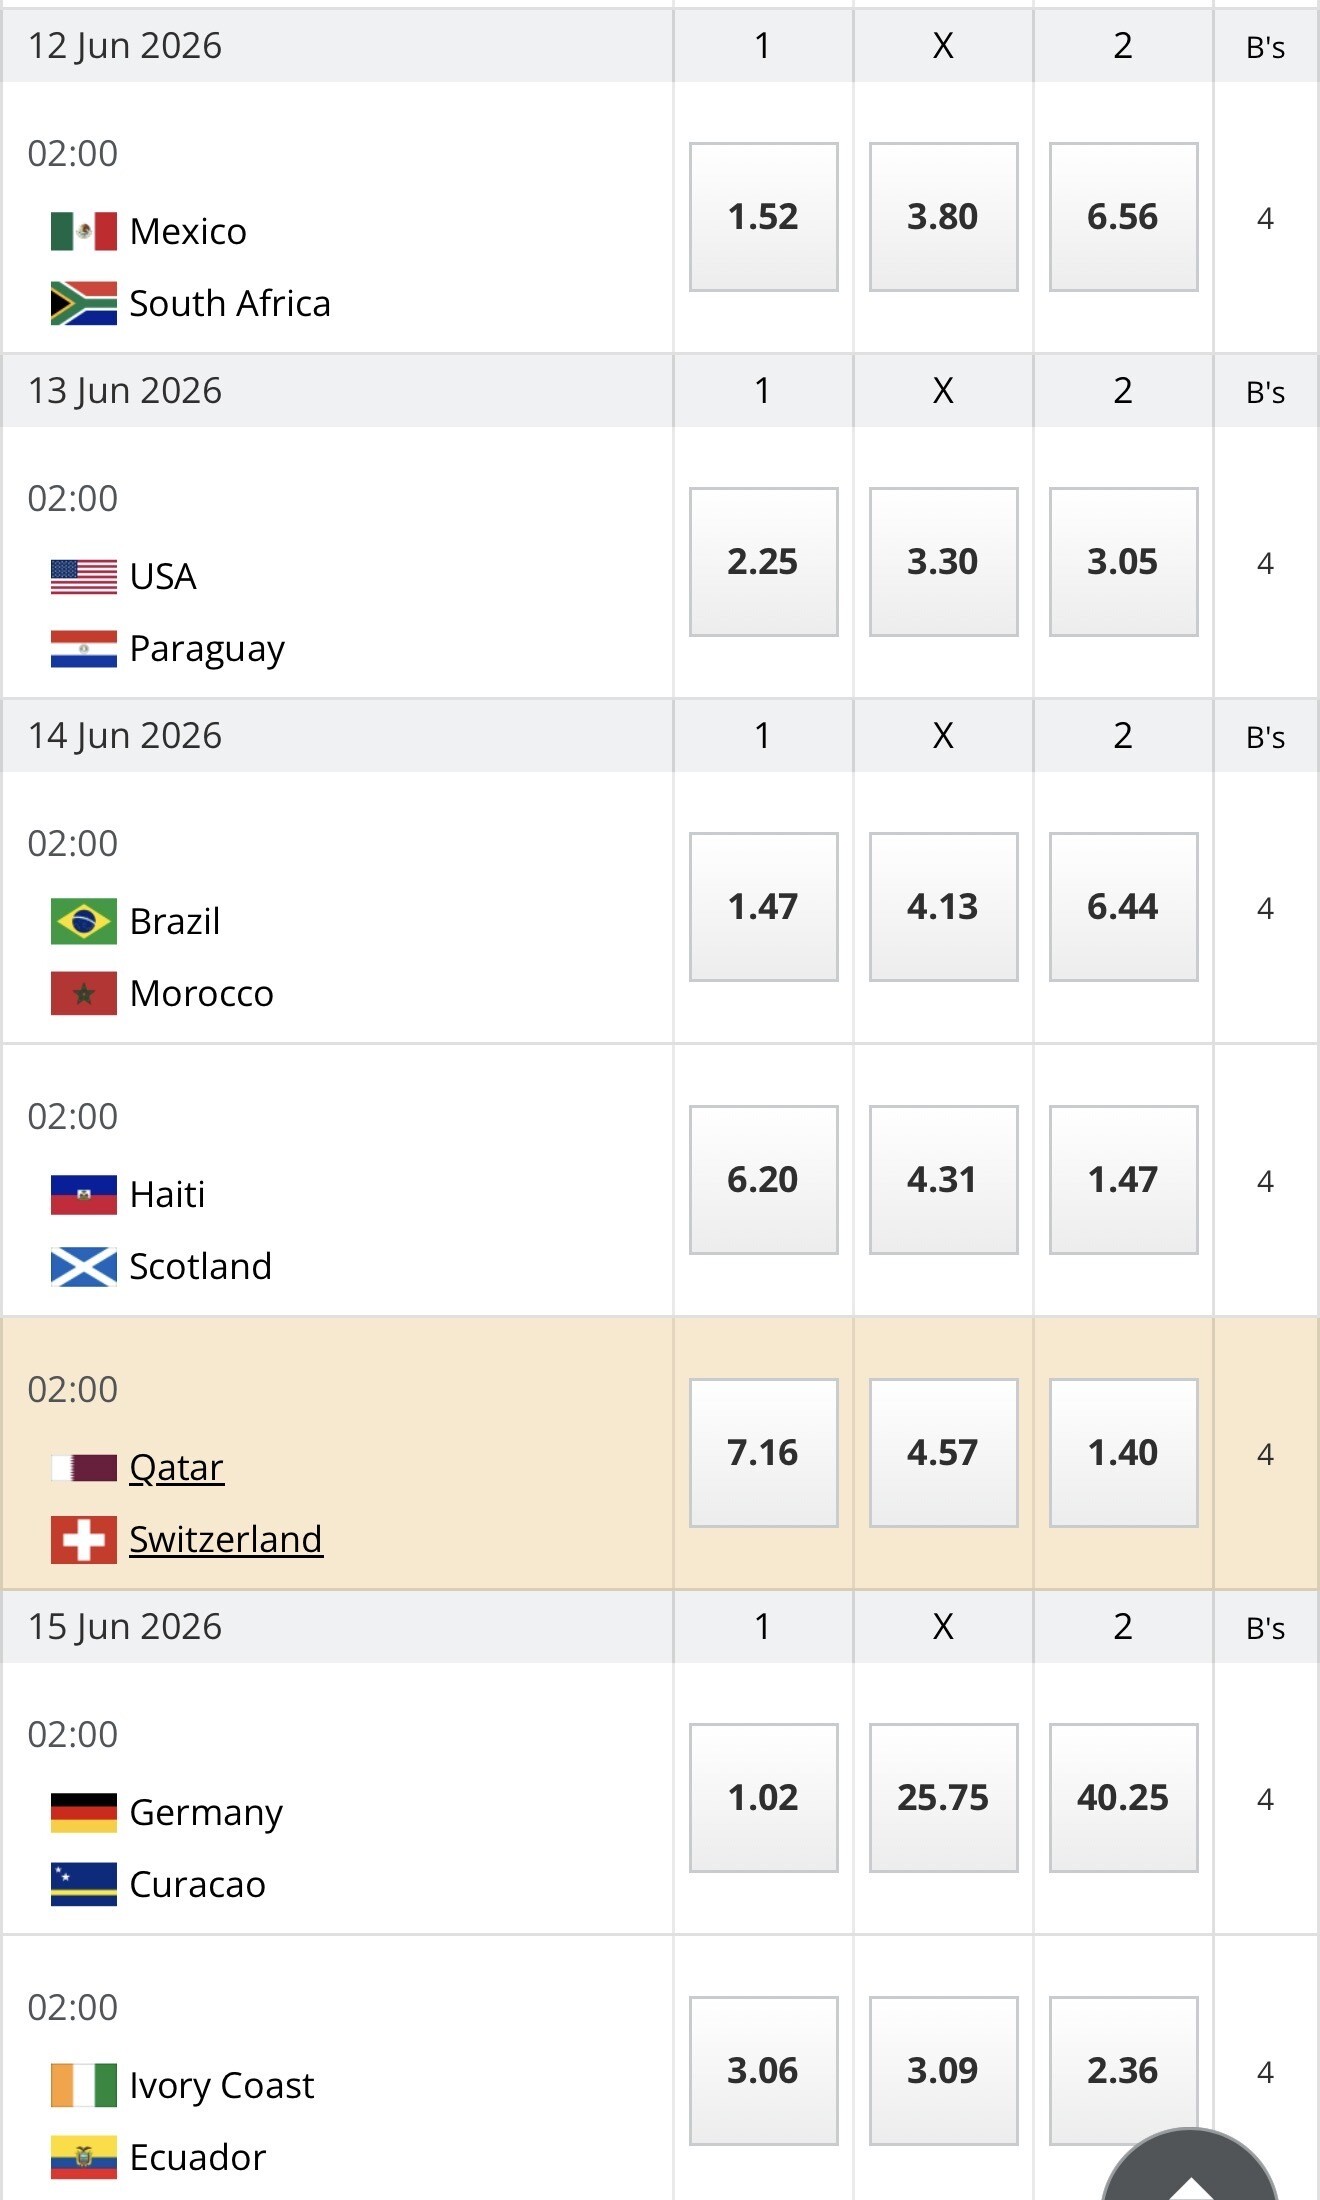
Task: Click the Germany flag icon
Action: point(83,1813)
